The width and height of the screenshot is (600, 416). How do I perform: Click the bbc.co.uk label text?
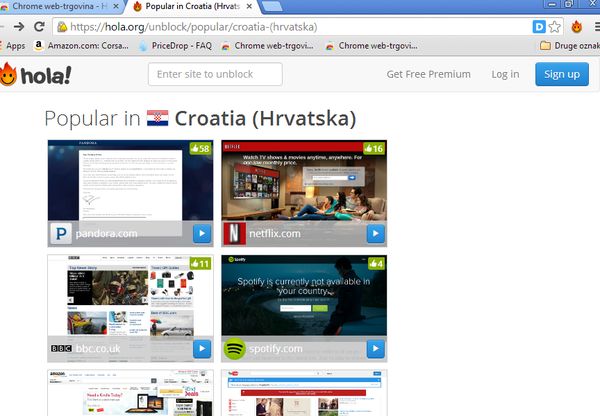[x=98, y=349]
